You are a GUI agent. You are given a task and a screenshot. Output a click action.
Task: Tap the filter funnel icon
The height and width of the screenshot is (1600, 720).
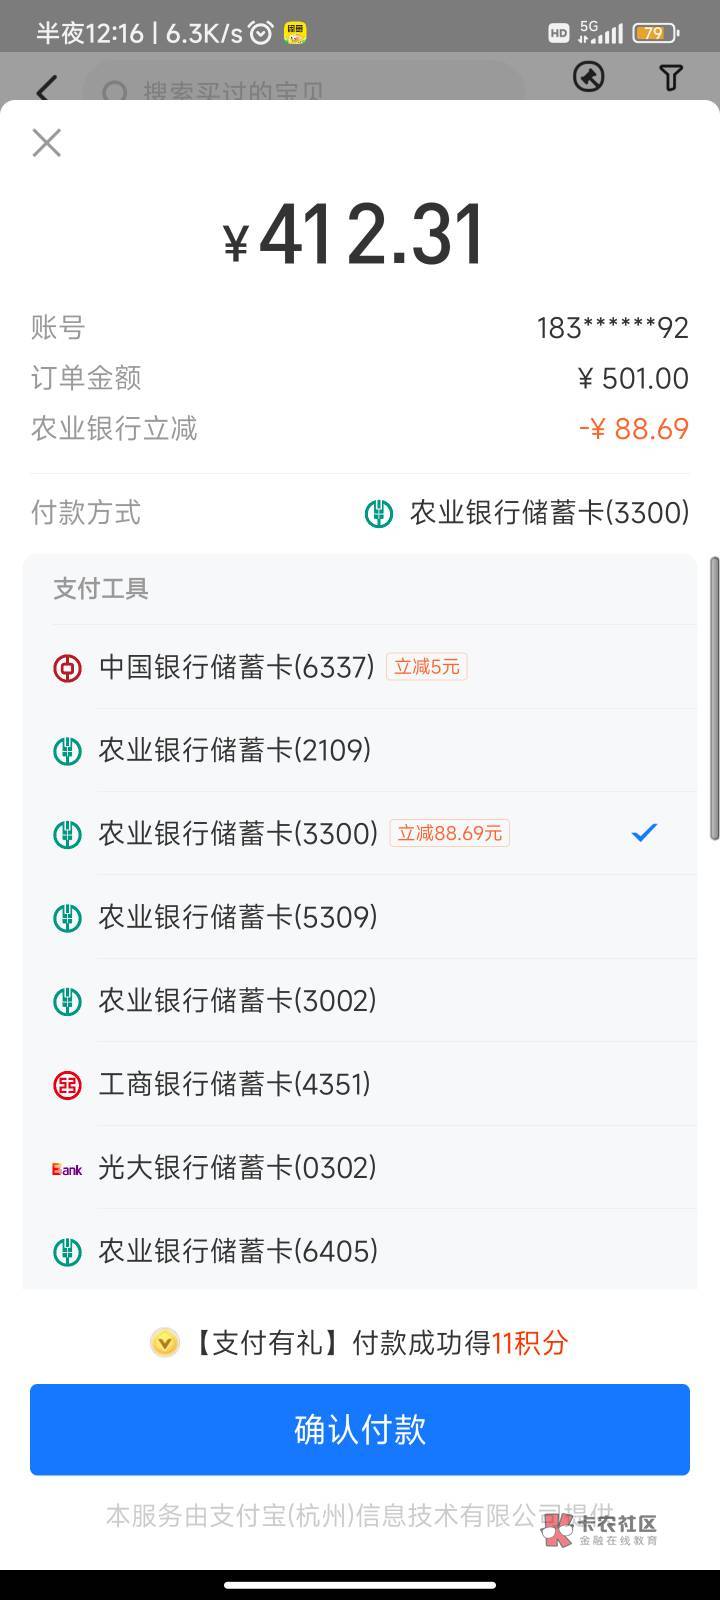(671, 78)
